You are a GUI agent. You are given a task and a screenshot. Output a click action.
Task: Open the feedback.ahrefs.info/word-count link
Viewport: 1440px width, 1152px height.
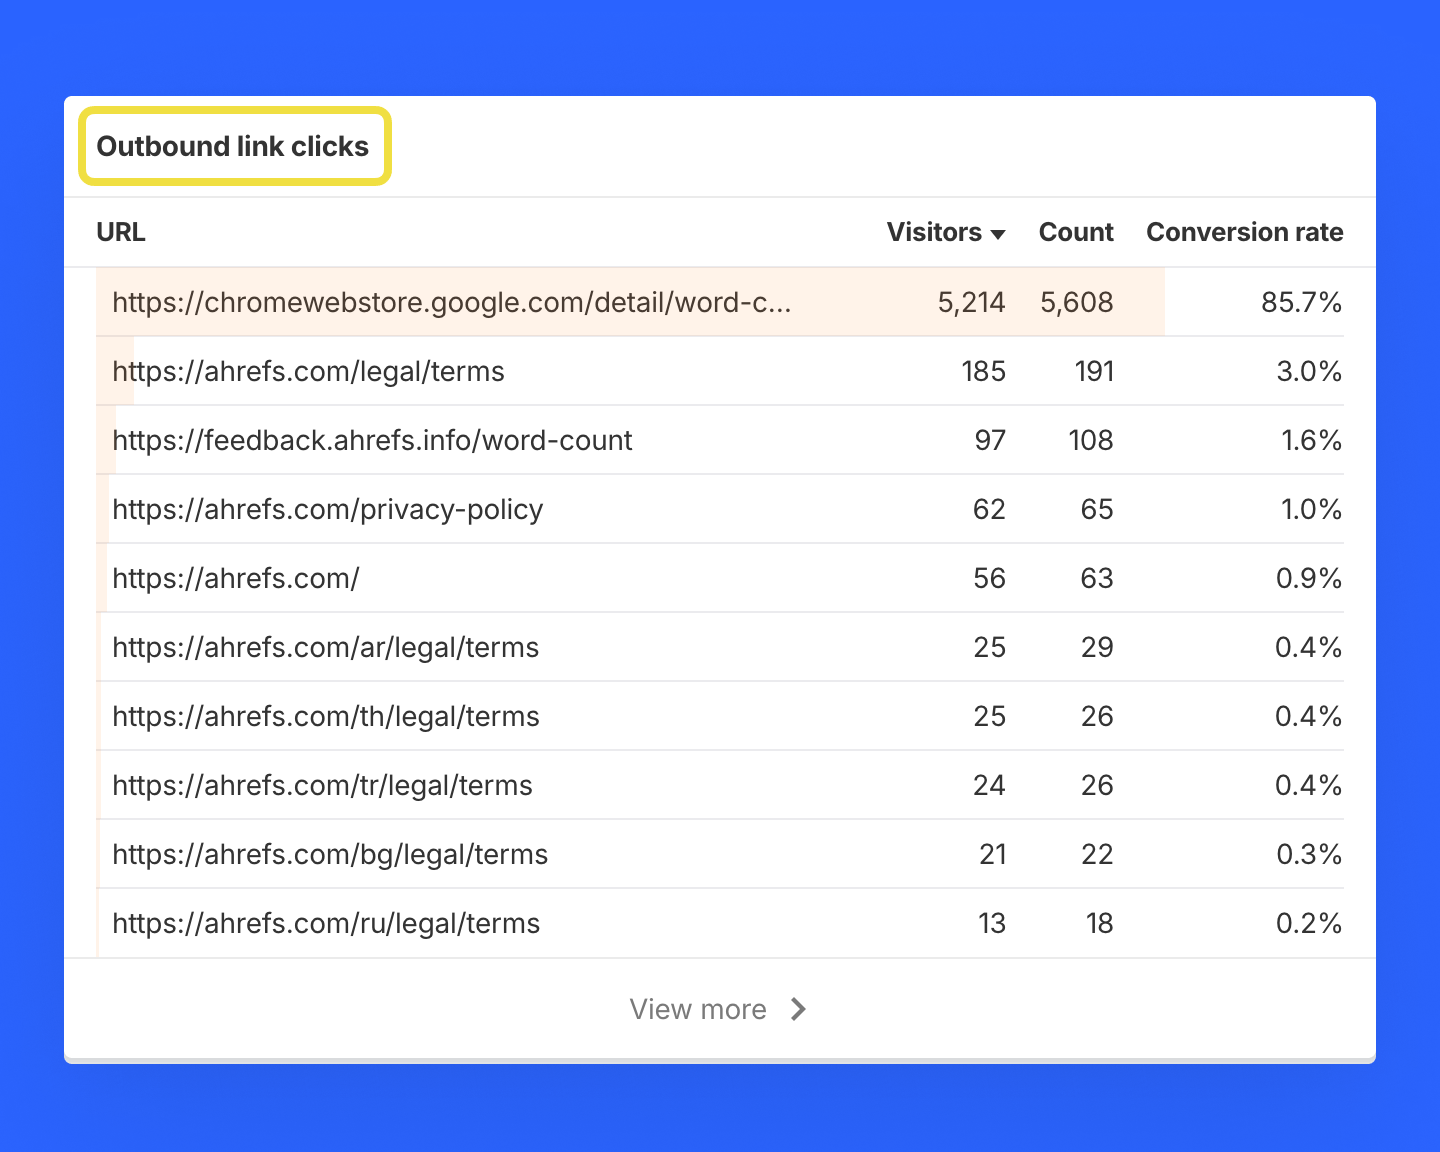372,440
